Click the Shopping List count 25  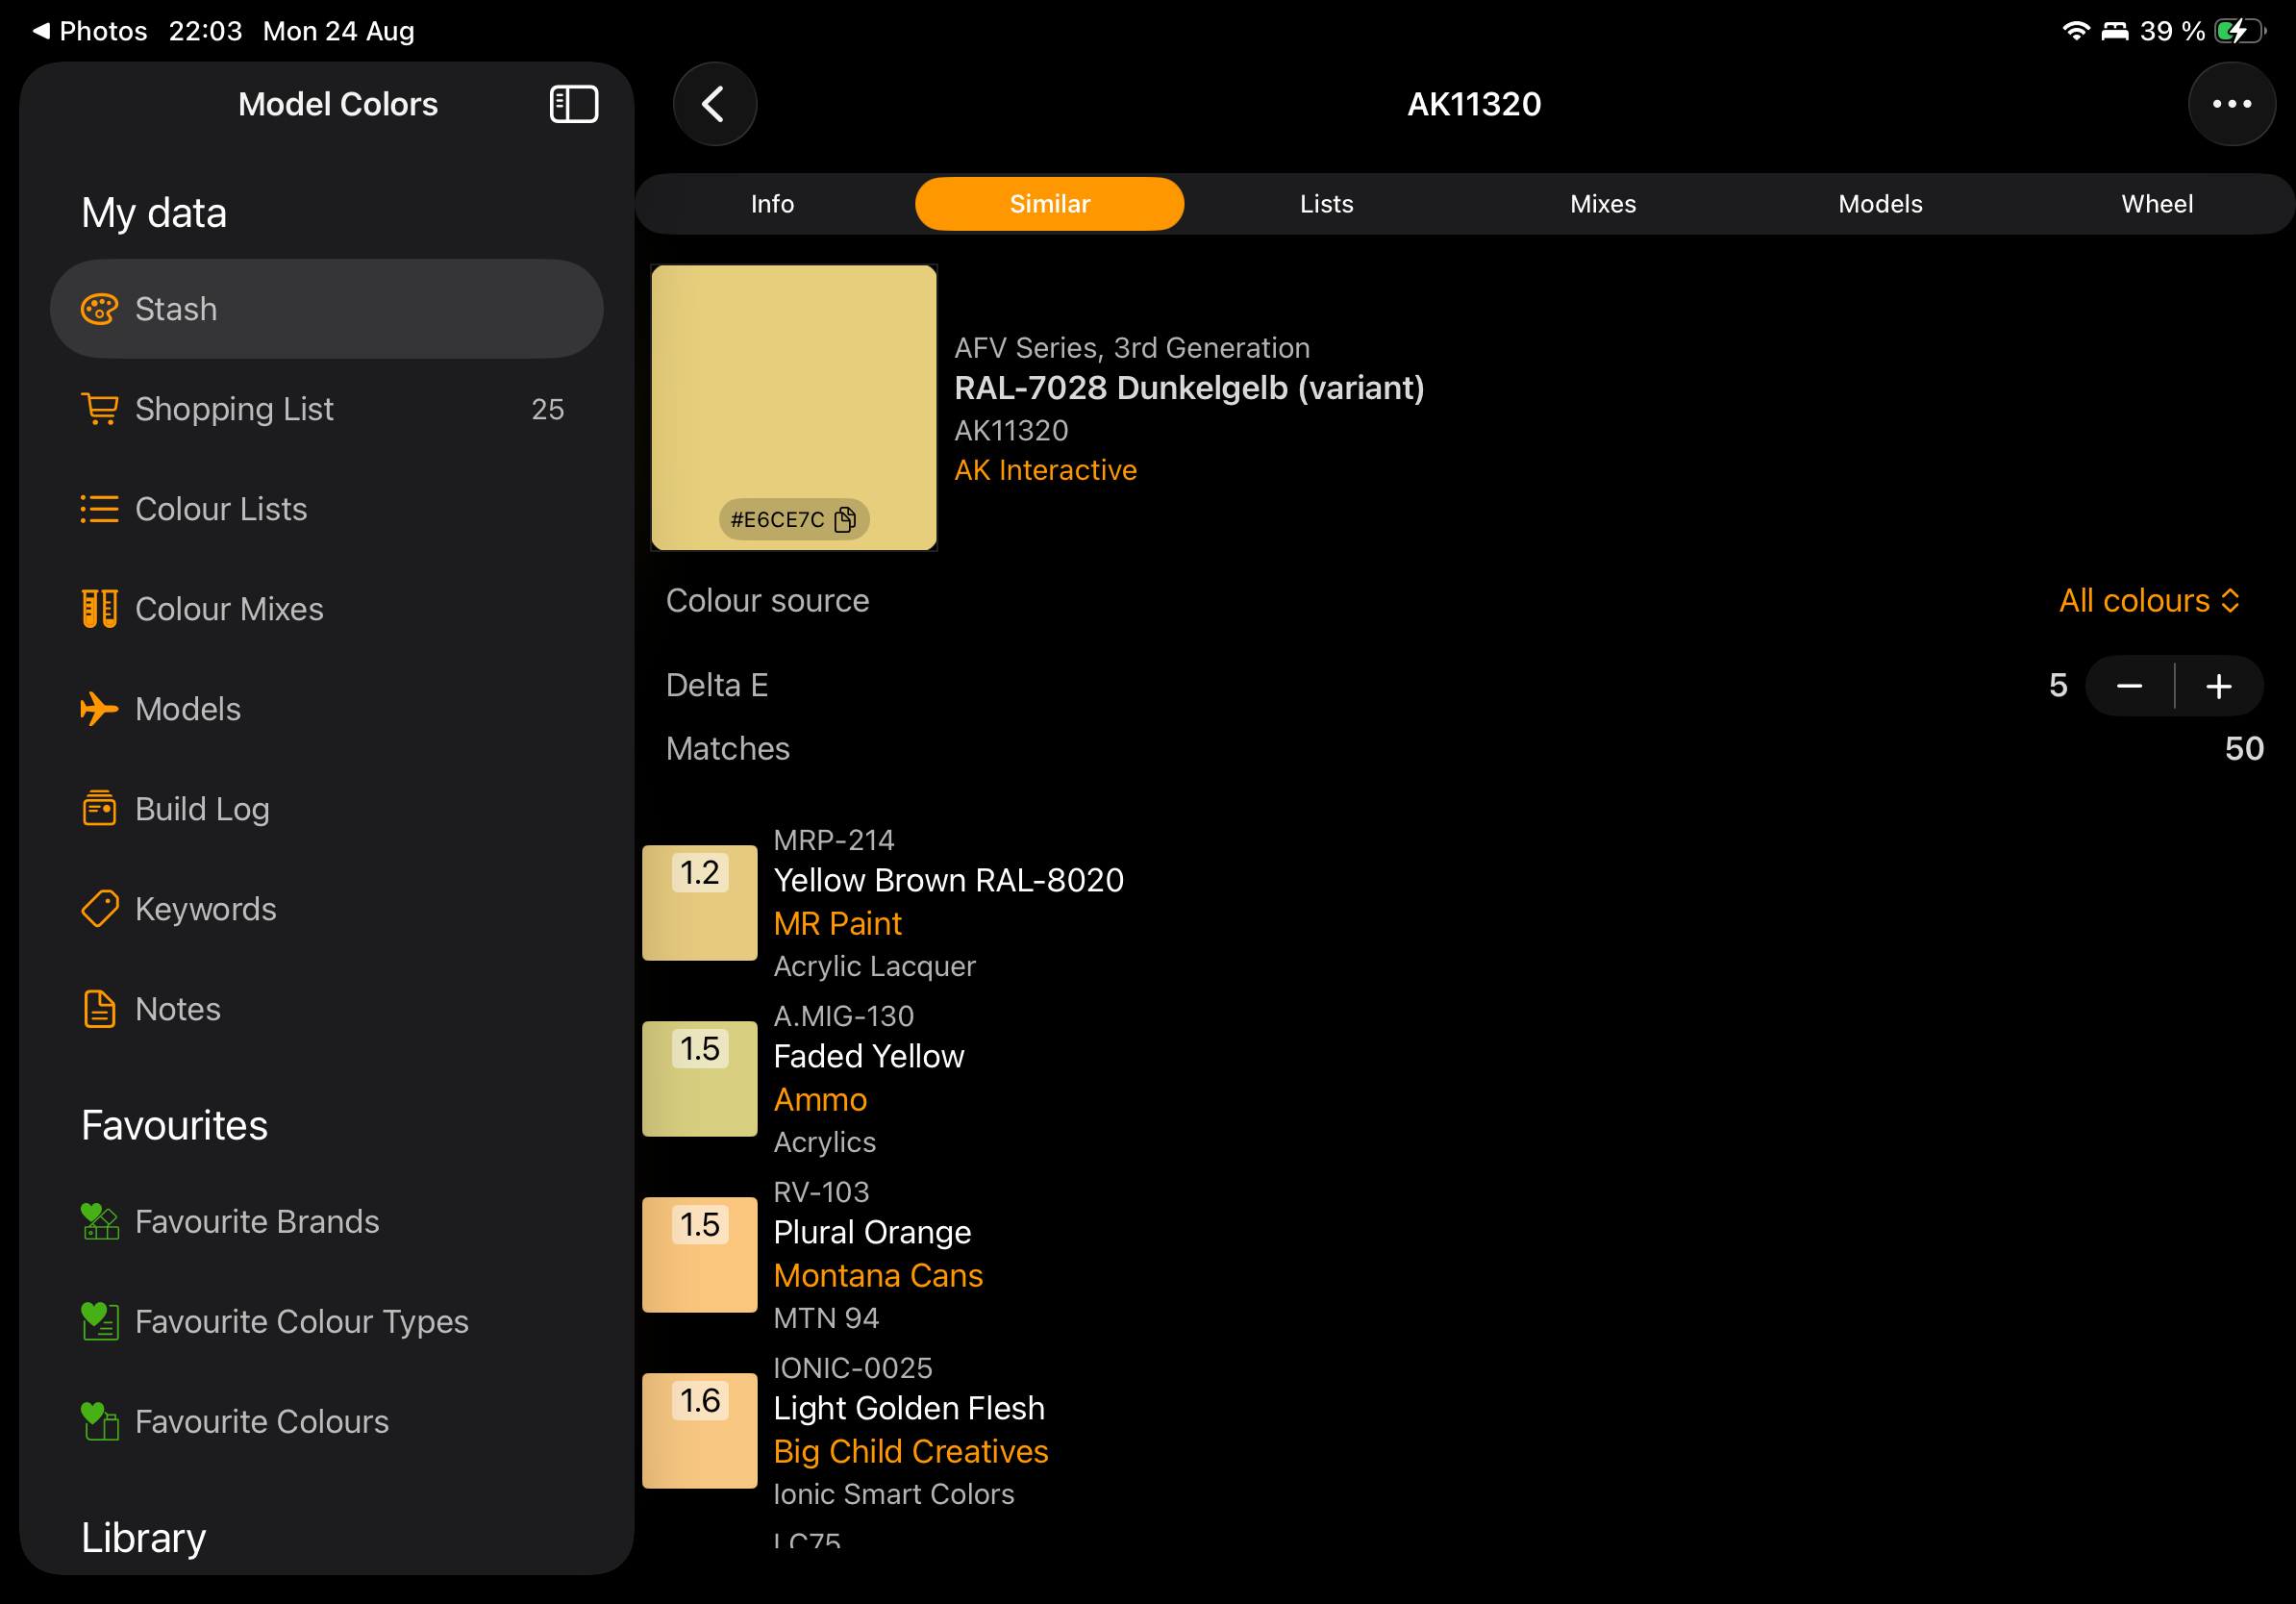[547, 409]
